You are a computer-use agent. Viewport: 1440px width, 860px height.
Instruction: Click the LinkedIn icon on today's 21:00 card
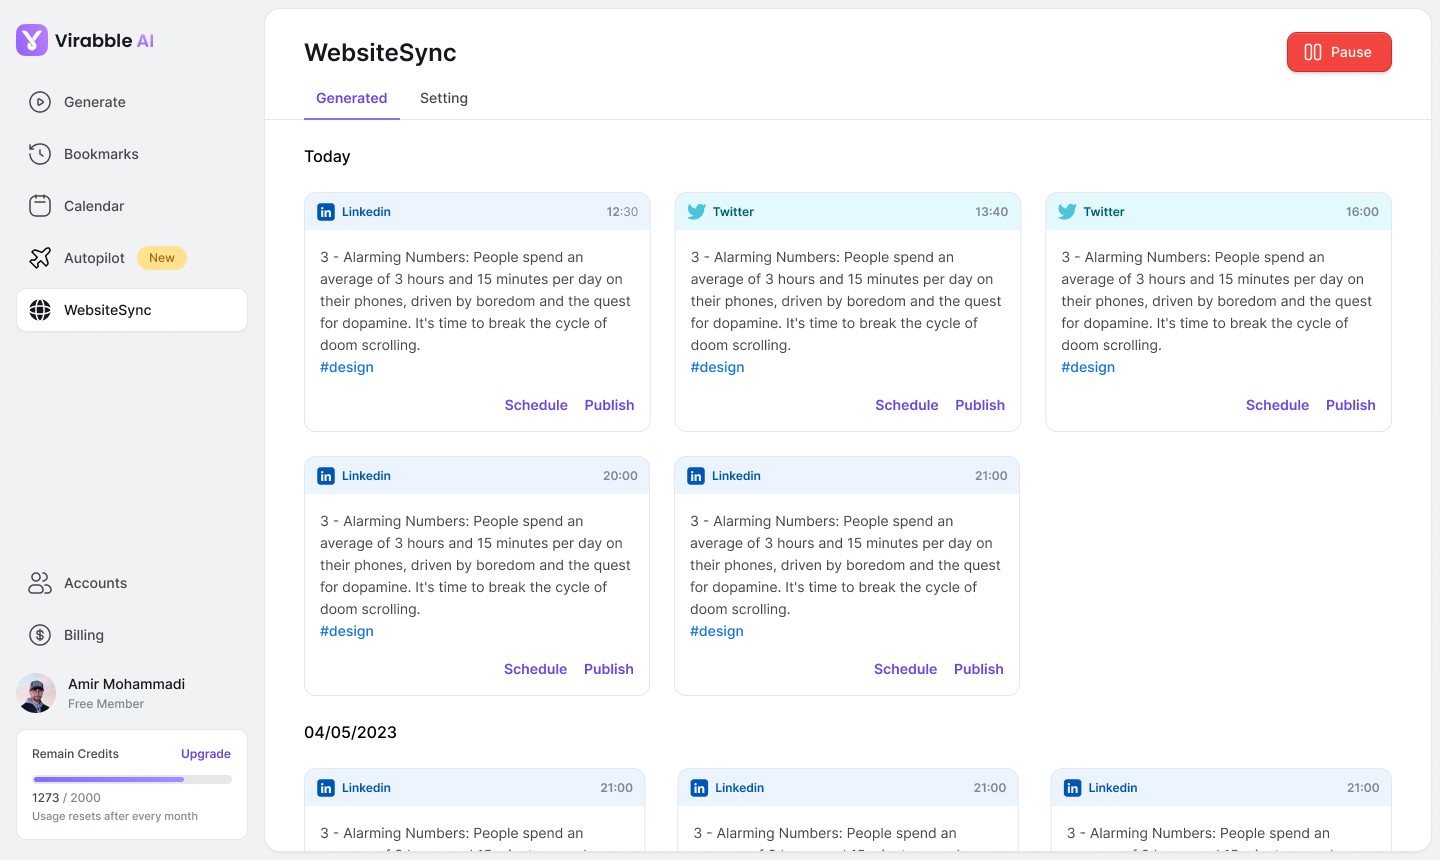696,476
